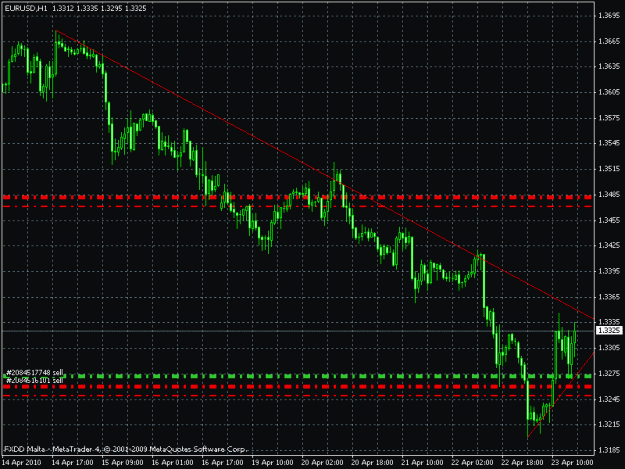Click the 1.3695 price scale label
625x469 pixels.
609,16
